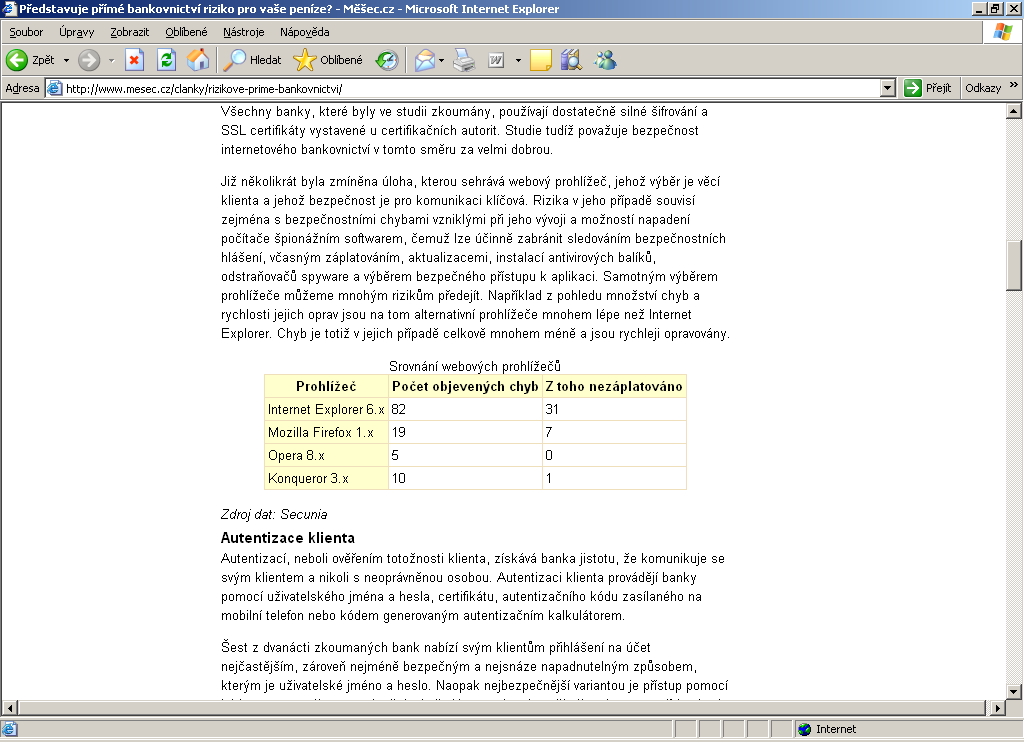The width and height of the screenshot is (1024, 742).
Task: Open the Oblíbené menu in the menu bar
Action: (186, 32)
